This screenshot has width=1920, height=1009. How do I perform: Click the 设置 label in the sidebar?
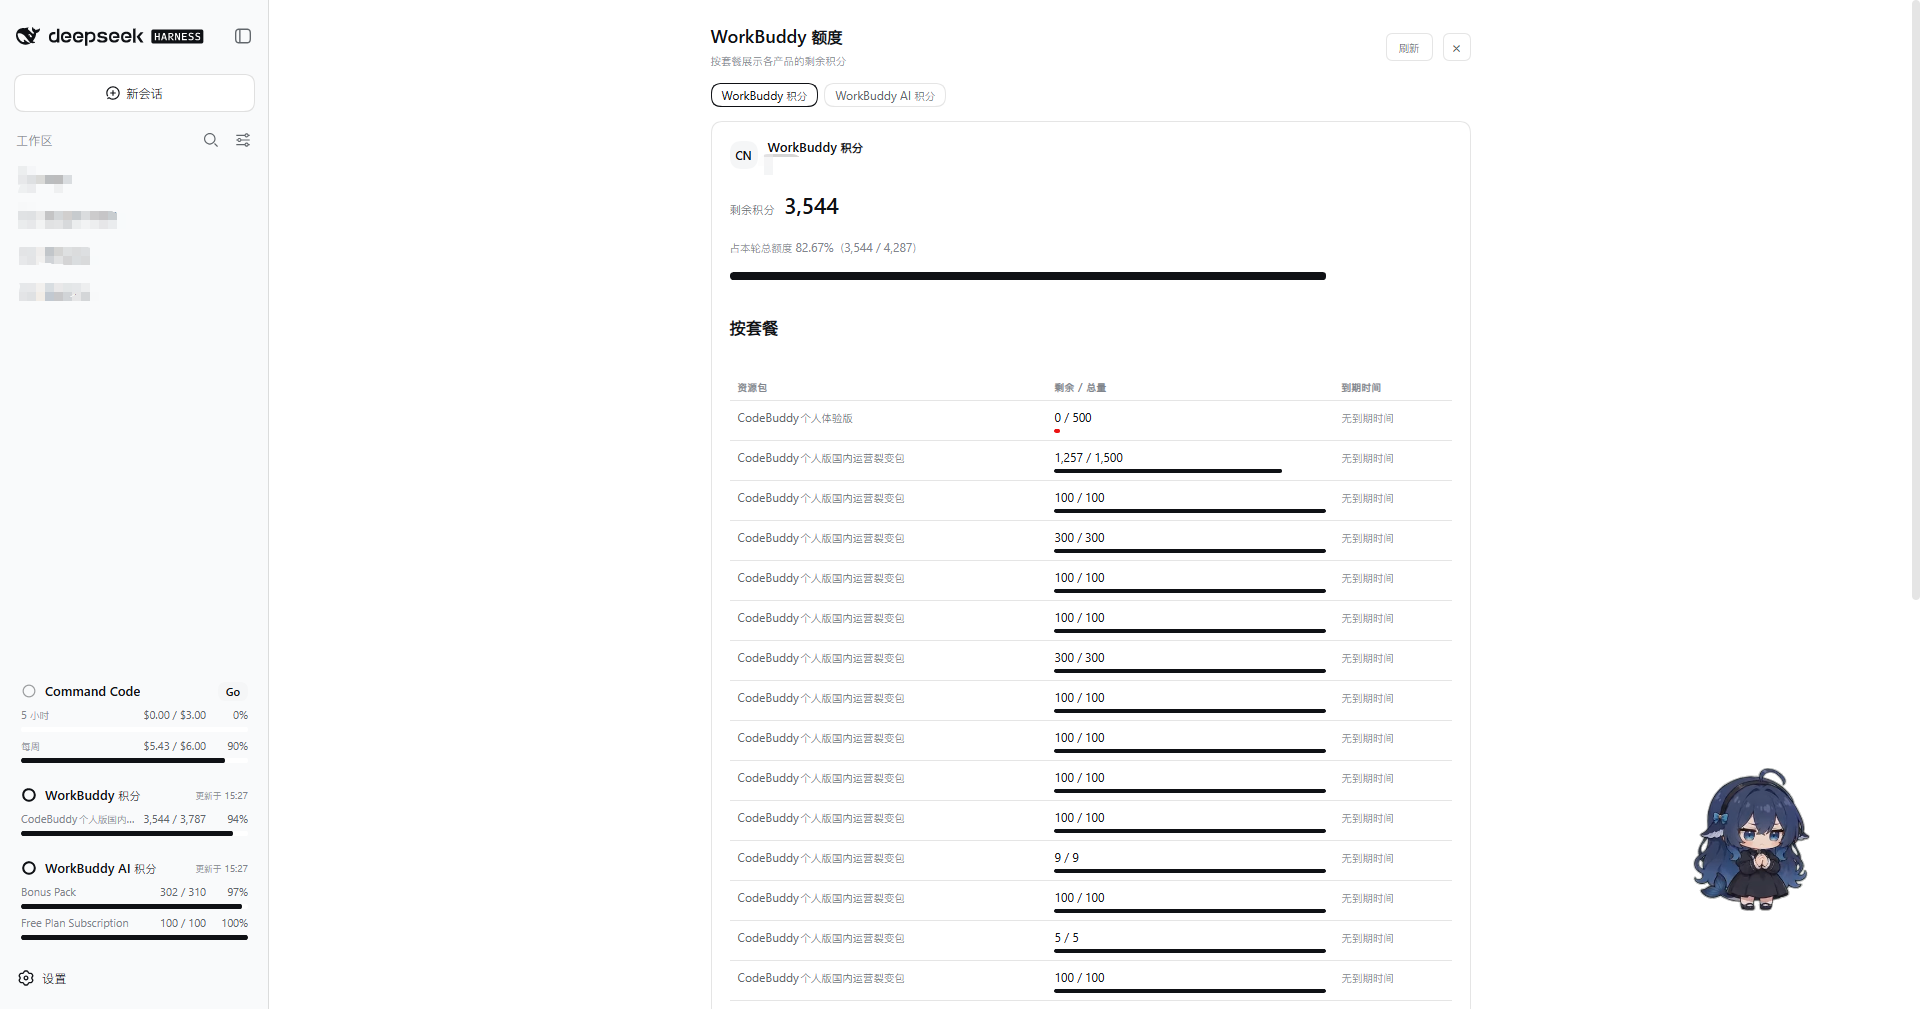[x=54, y=979]
